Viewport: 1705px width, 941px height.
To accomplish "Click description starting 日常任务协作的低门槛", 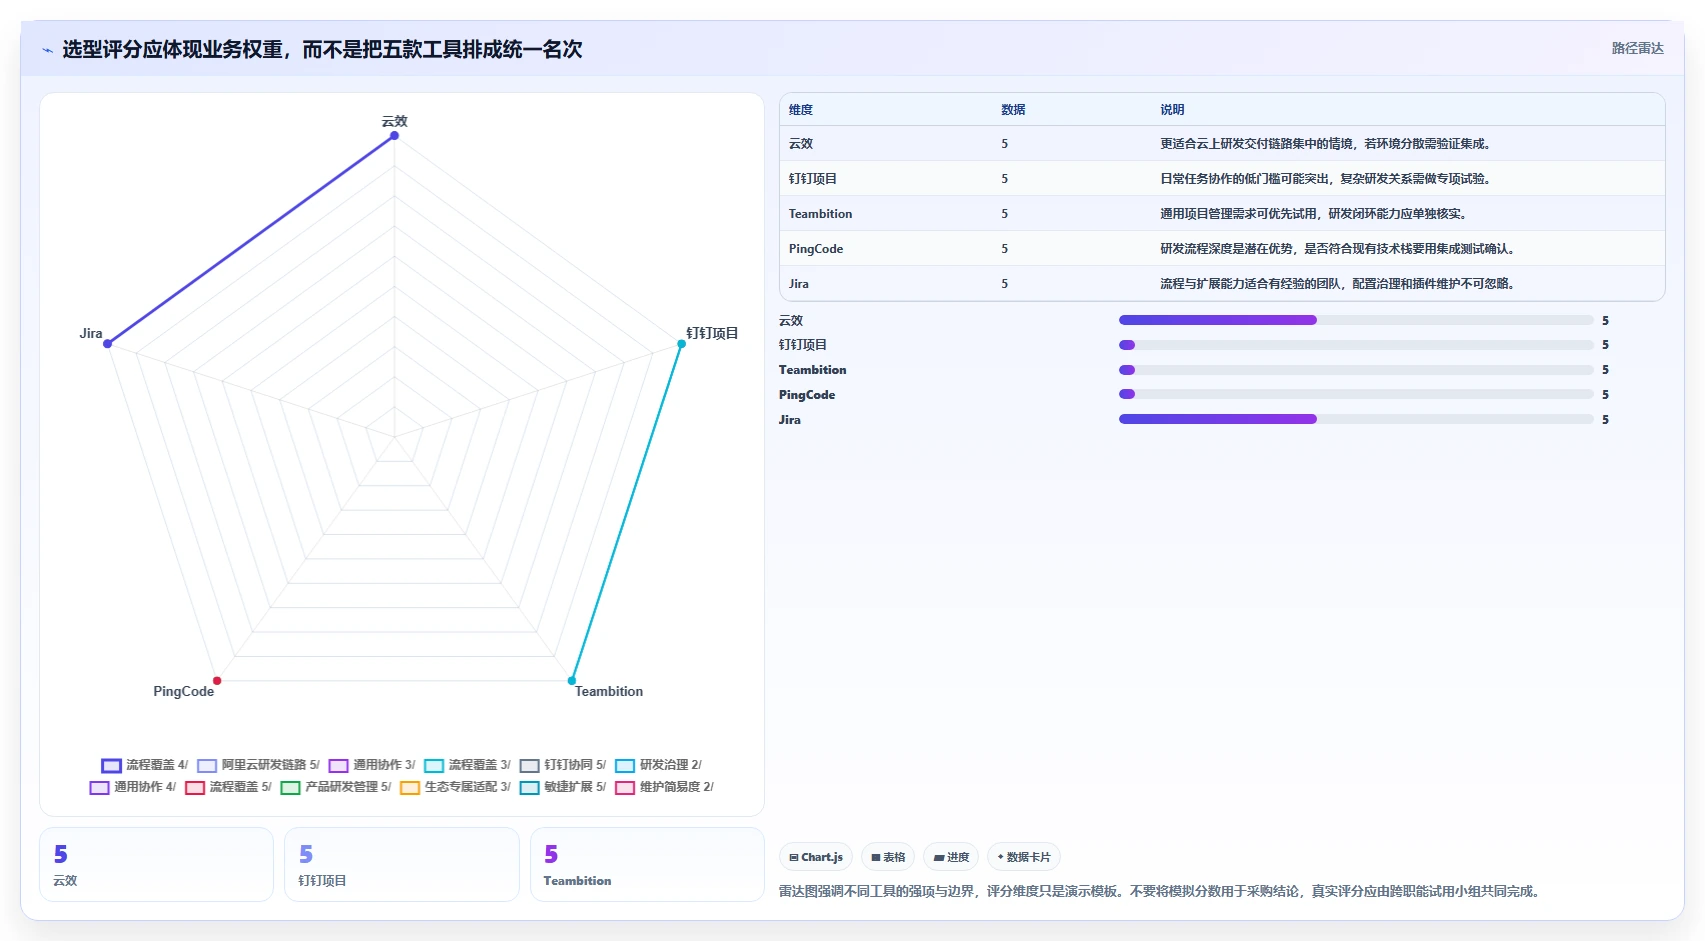I will (1328, 179).
